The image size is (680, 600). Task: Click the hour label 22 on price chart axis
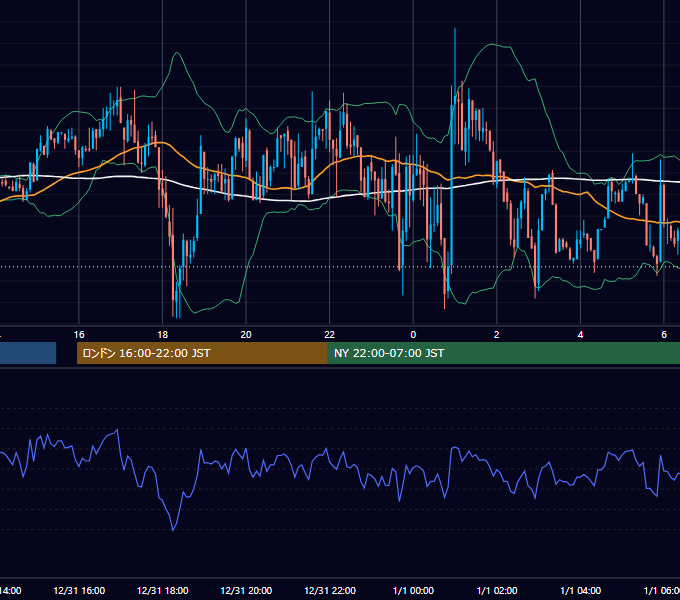tap(330, 335)
